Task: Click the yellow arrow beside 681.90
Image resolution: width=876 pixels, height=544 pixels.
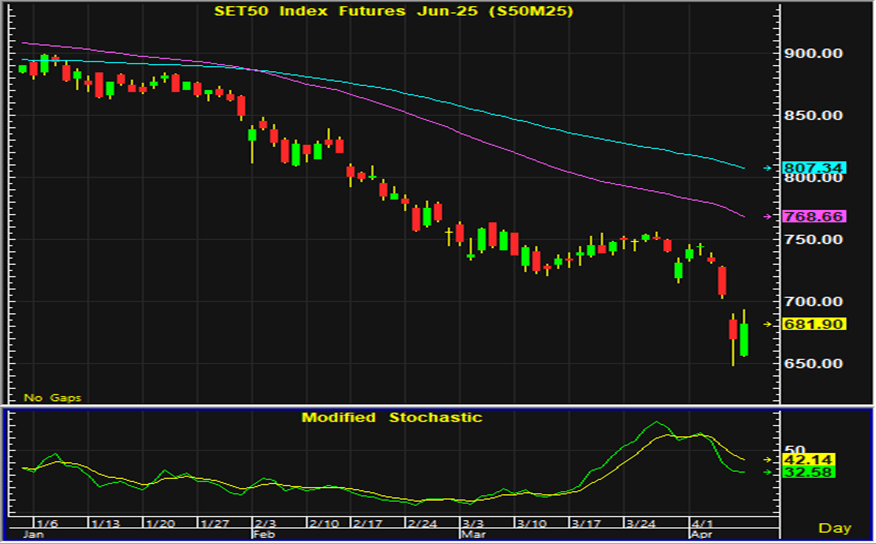Action: point(767,324)
